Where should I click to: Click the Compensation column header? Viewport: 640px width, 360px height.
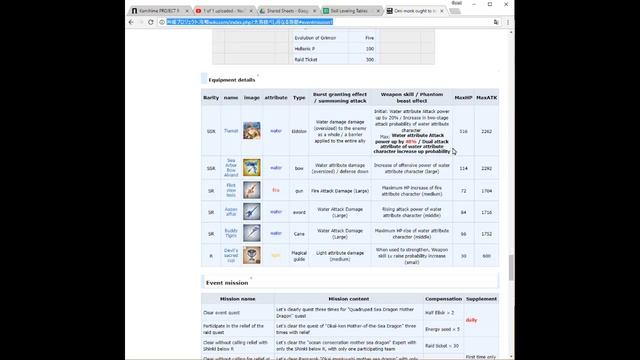(x=443, y=299)
